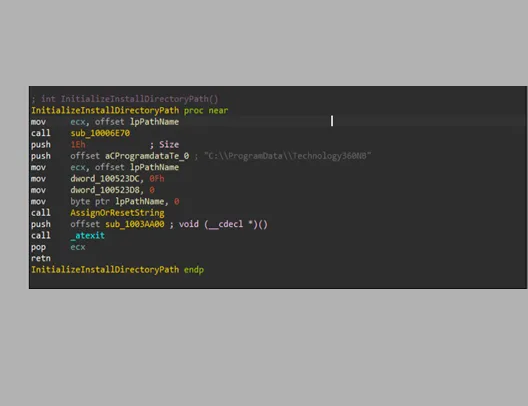The width and height of the screenshot is (528, 406).
Task: Open the _atexit call target
Action: pos(88,235)
